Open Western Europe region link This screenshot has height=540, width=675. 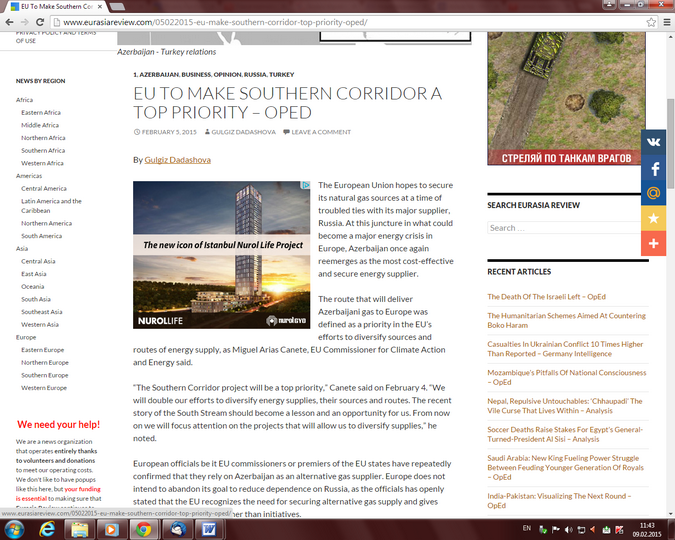44,388
